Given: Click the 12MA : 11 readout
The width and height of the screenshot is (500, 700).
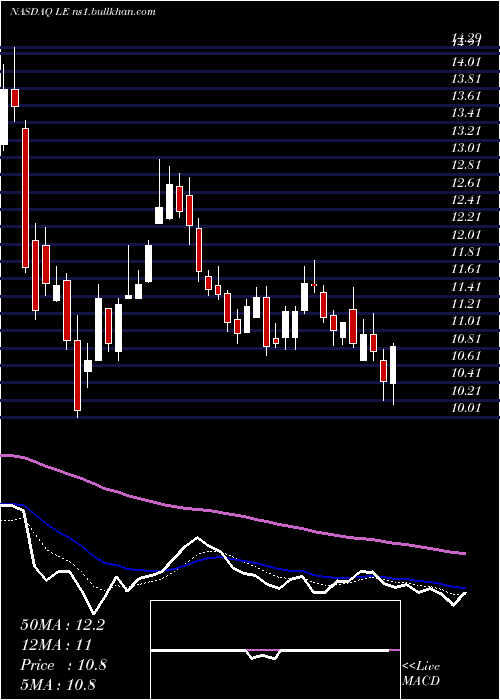Looking at the screenshot, I should coord(56,645).
